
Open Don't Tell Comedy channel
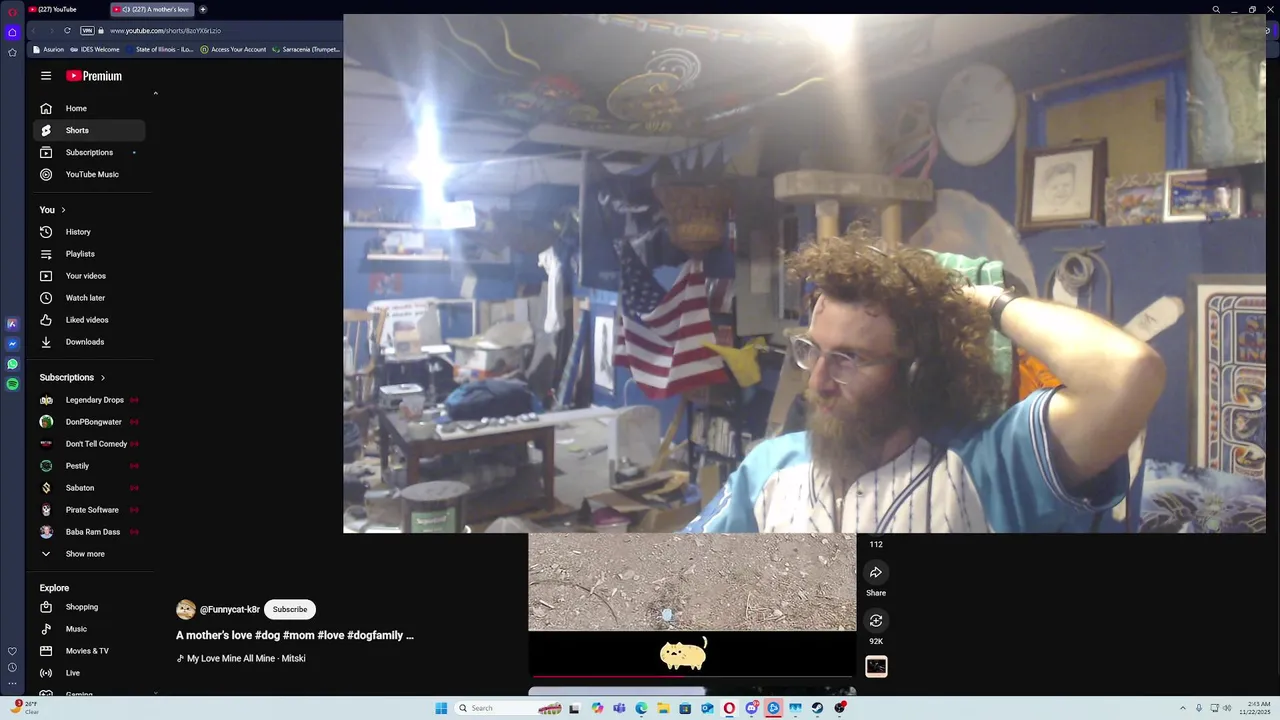click(x=89, y=444)
